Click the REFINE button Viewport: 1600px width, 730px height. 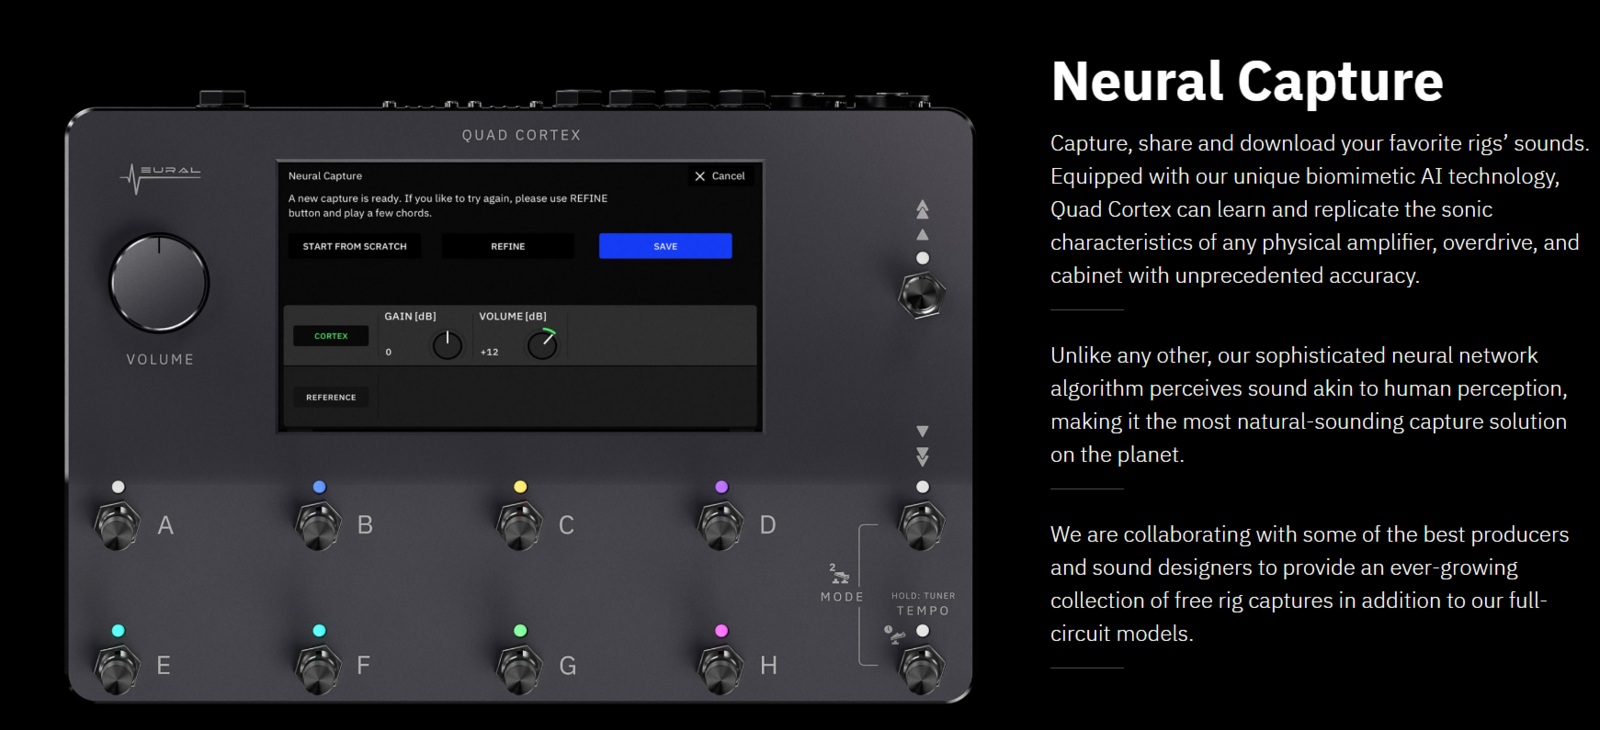[x=508, y=246]
